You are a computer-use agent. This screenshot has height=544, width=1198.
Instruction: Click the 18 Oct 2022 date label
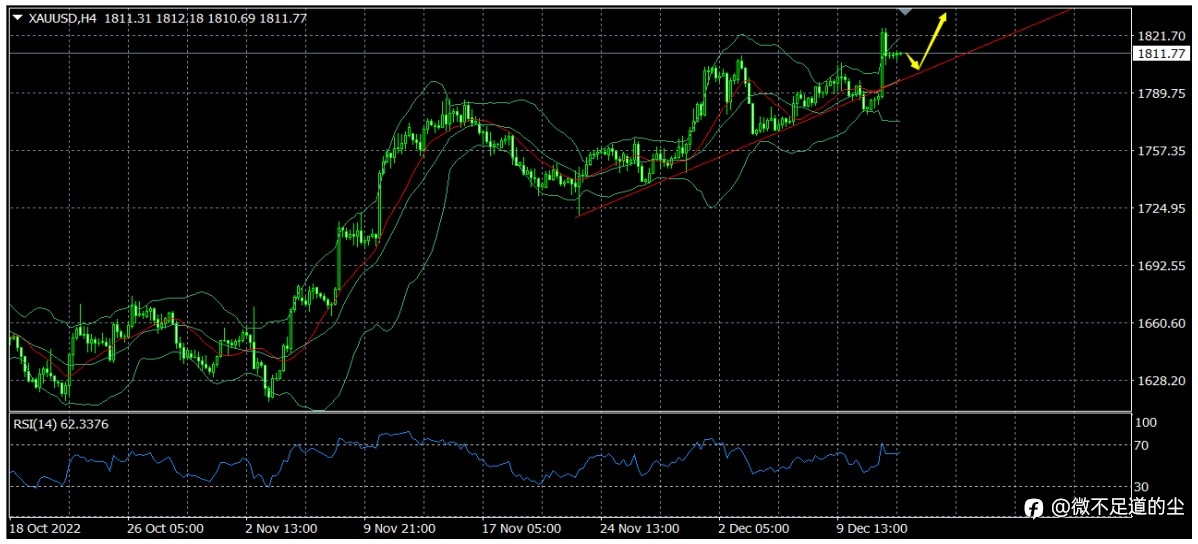coord(44,529)
